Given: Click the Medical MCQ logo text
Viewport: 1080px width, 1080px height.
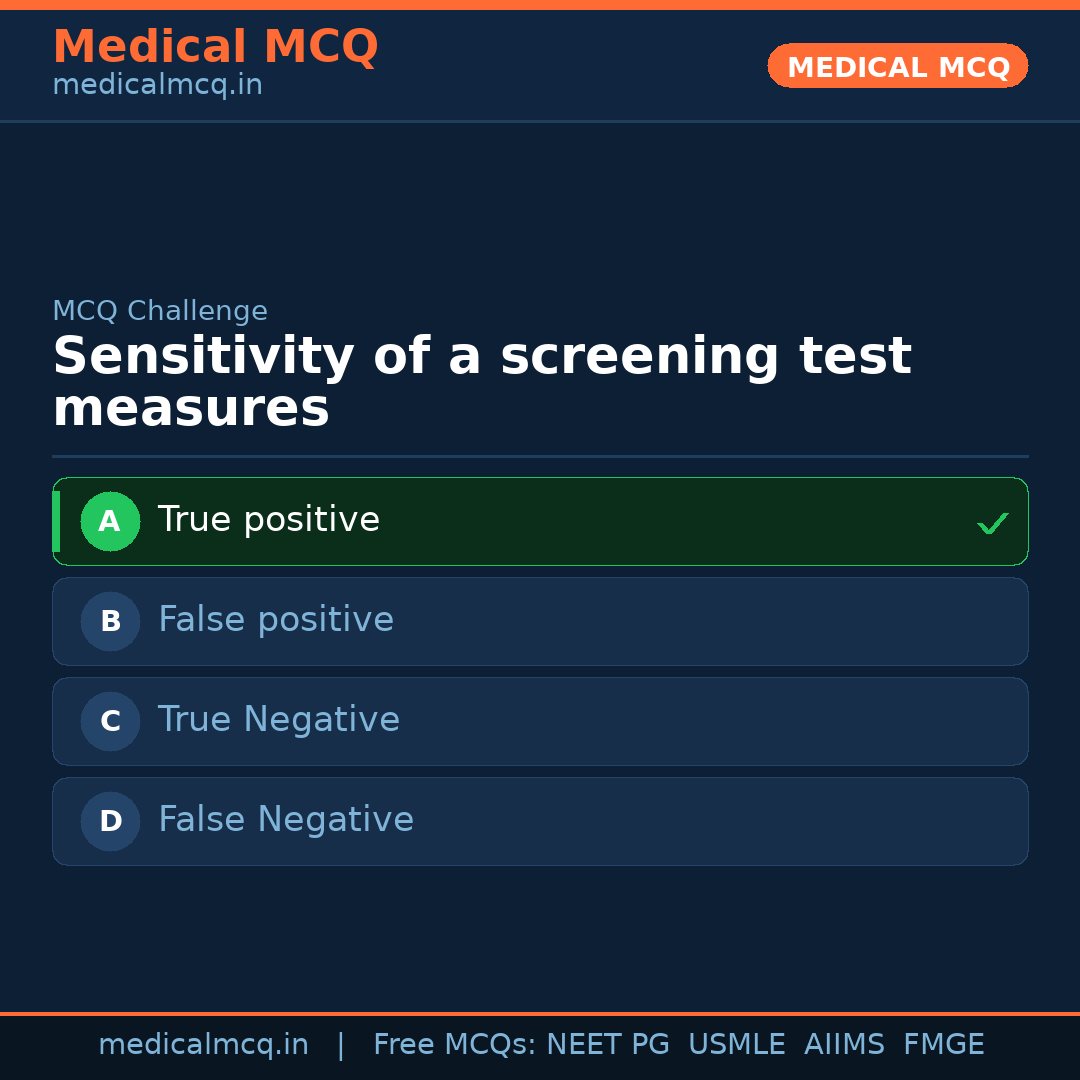Looking at the screenshot, I should [215, 46].
